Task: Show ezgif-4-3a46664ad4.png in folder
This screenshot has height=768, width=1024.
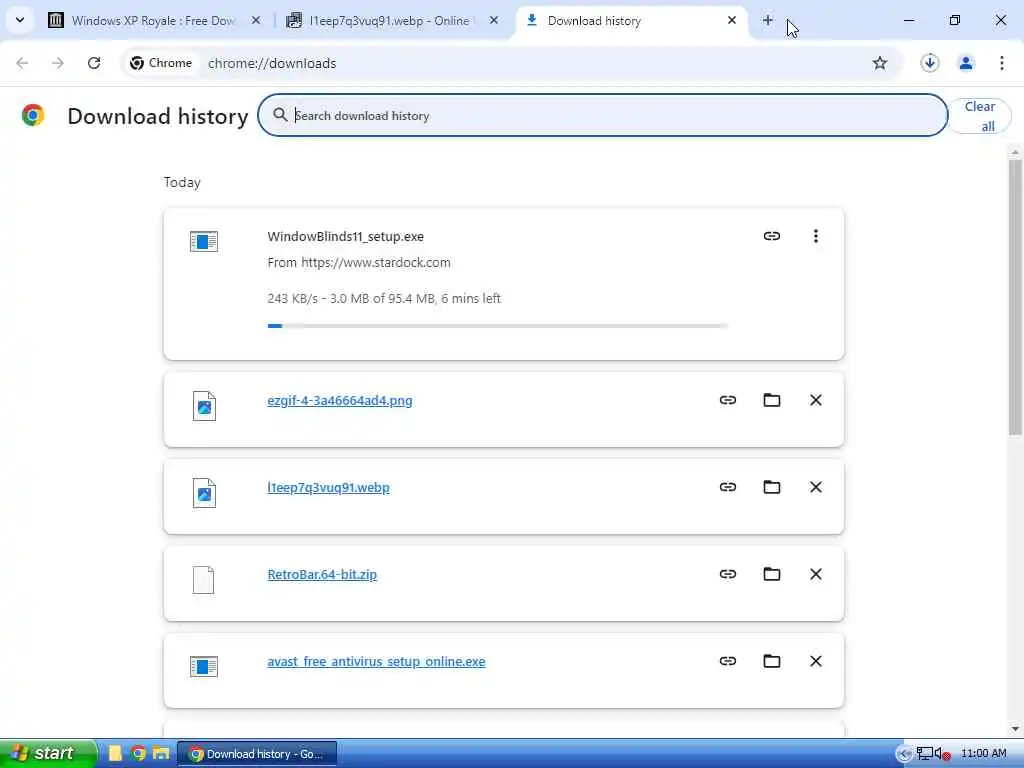Action: click(771, 400)
